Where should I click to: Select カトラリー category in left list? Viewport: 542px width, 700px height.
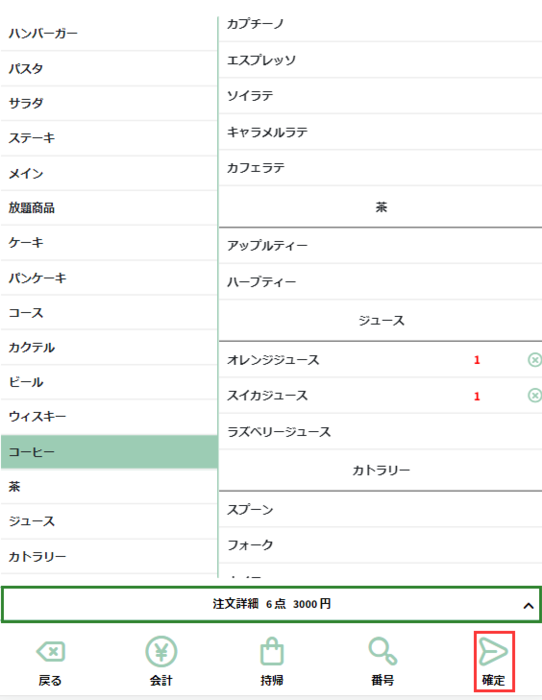tap(109, 556)
